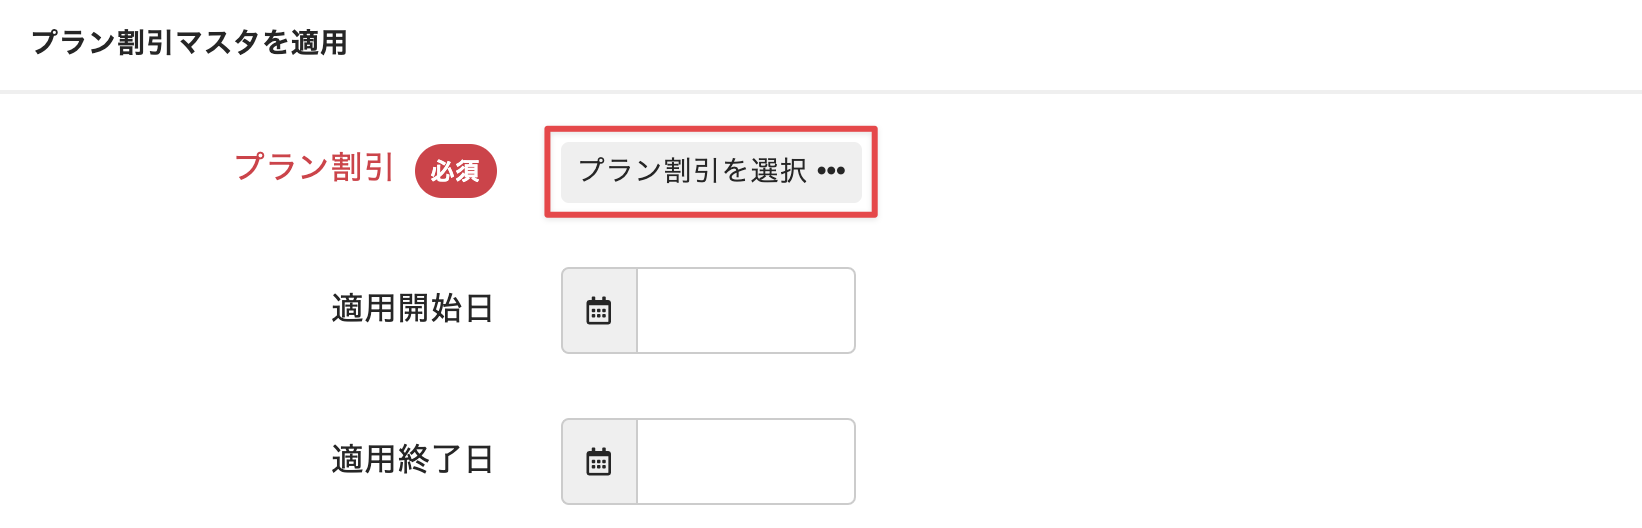Tap the three dots in the plan selector
The width and height of the screenshot is (1642, 528).
point(831,171)
